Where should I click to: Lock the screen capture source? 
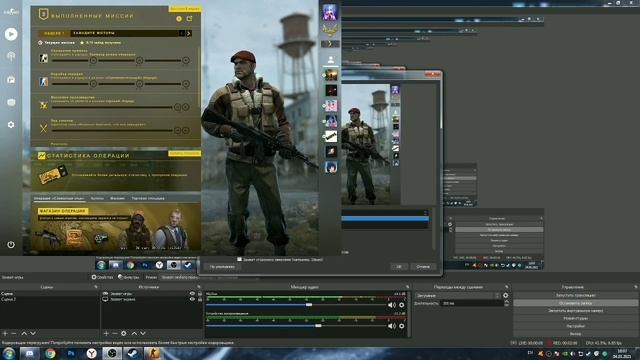pos(200,299)
